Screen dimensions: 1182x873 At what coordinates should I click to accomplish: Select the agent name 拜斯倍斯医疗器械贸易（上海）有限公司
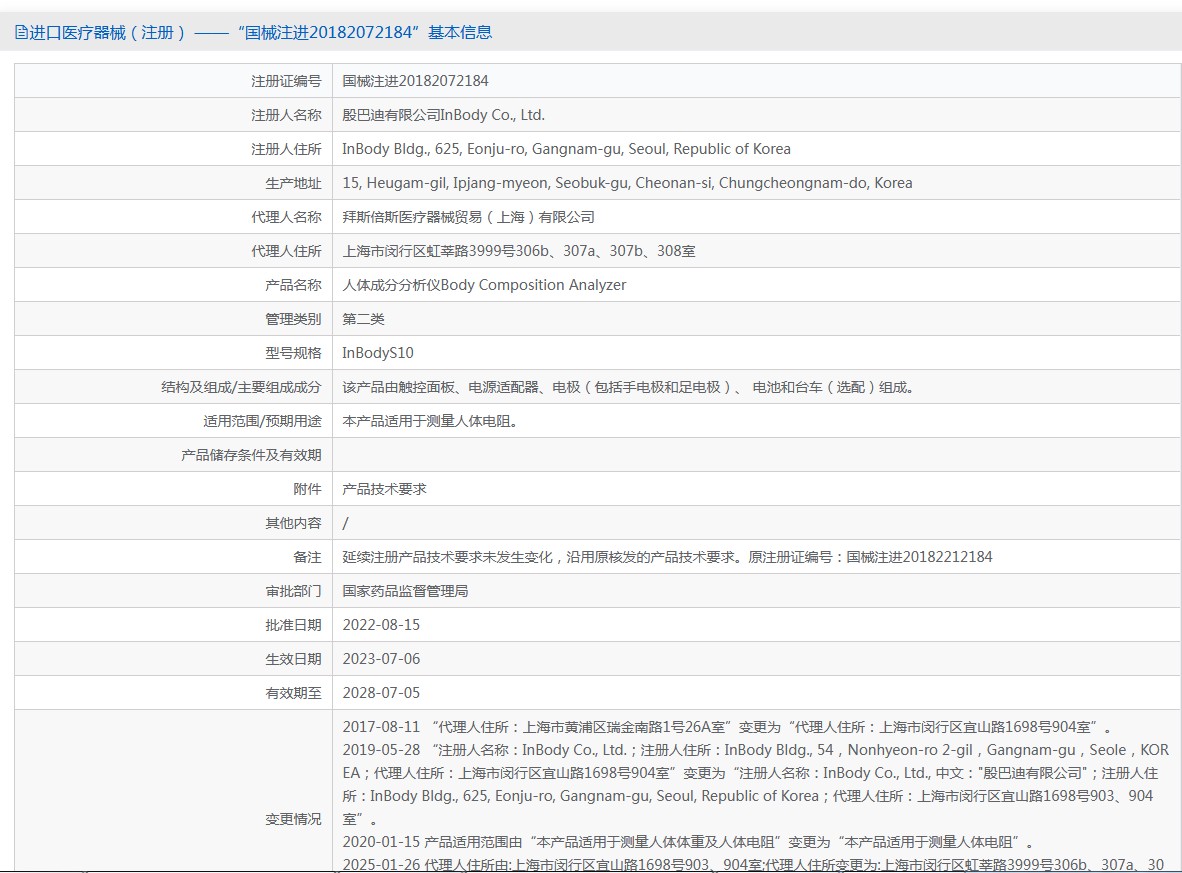point(468,217)
